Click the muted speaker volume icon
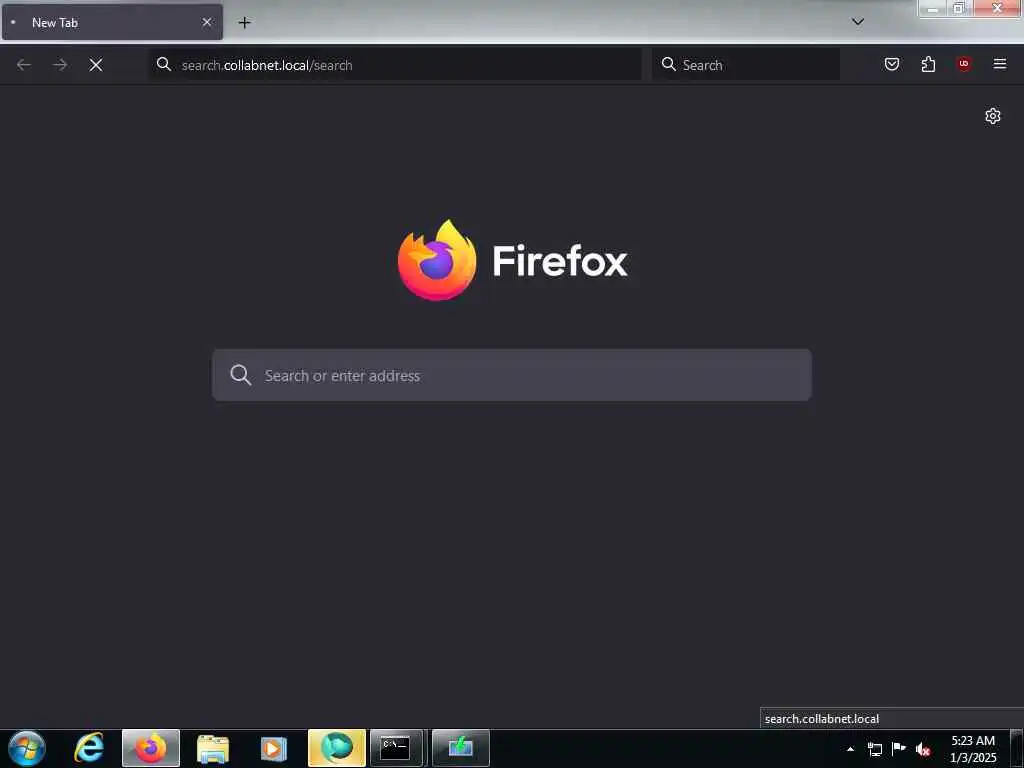Viewport: 1024px width, 768px height. click(x=923, y=749)
